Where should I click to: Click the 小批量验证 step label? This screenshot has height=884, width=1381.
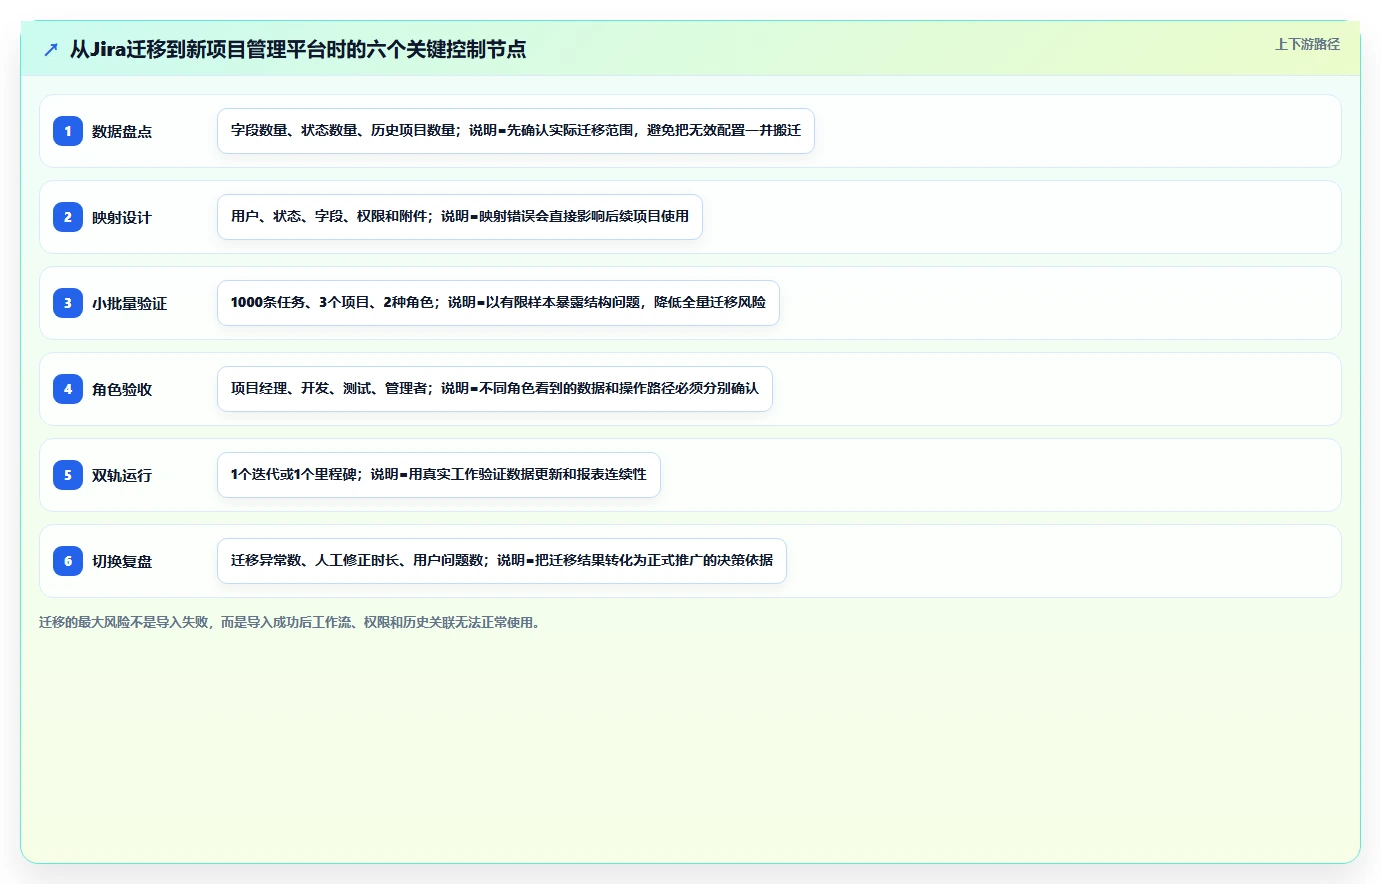(x=130, y=303)
